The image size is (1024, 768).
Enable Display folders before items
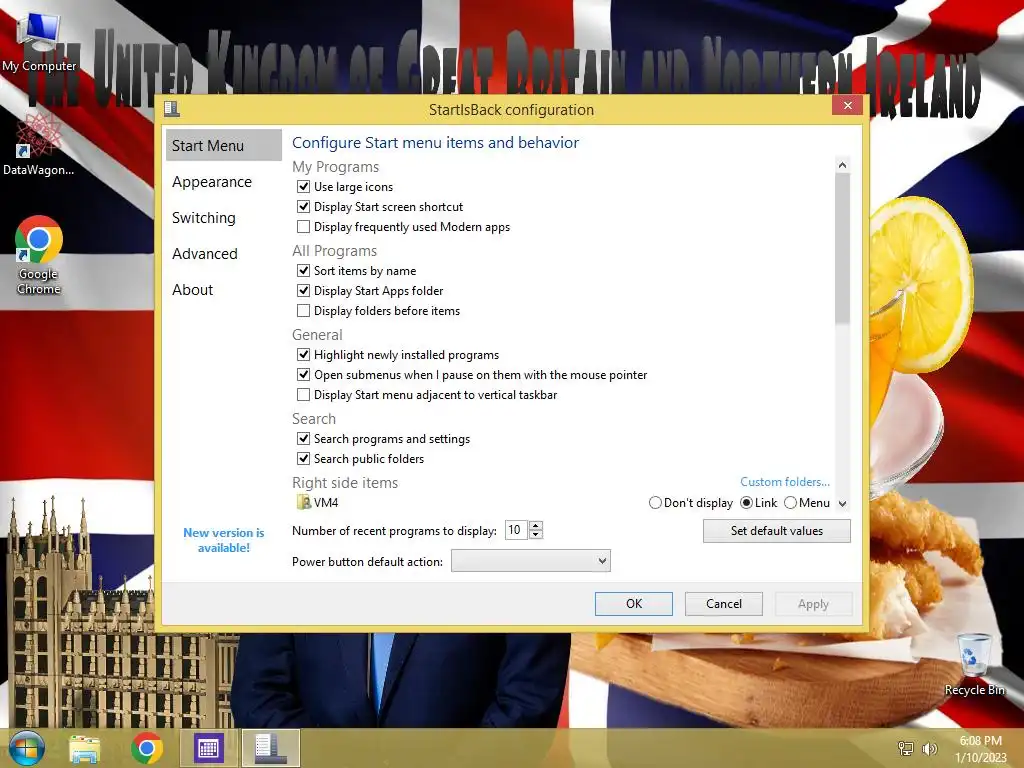click(x=303, y=310)
